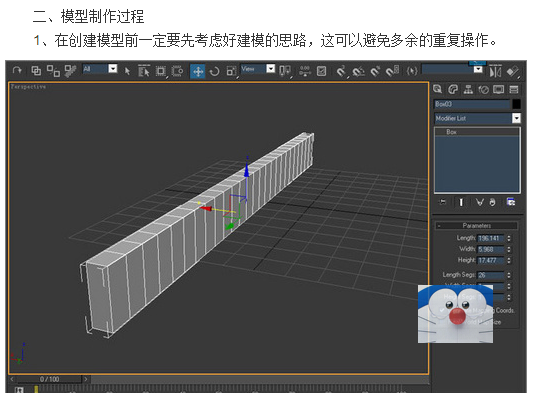The image size is (543, 393).
Task: Click the Box03 object name field
Action: coord(472,104)
